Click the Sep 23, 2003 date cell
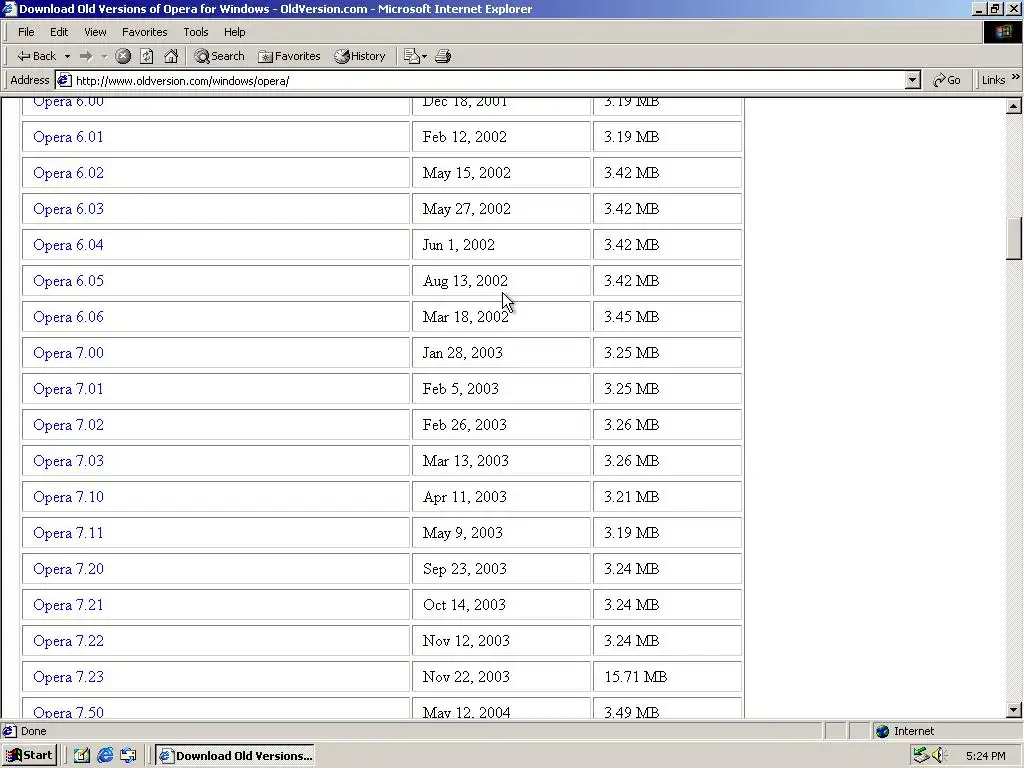 pyautogui.click(x=501, y=569)
